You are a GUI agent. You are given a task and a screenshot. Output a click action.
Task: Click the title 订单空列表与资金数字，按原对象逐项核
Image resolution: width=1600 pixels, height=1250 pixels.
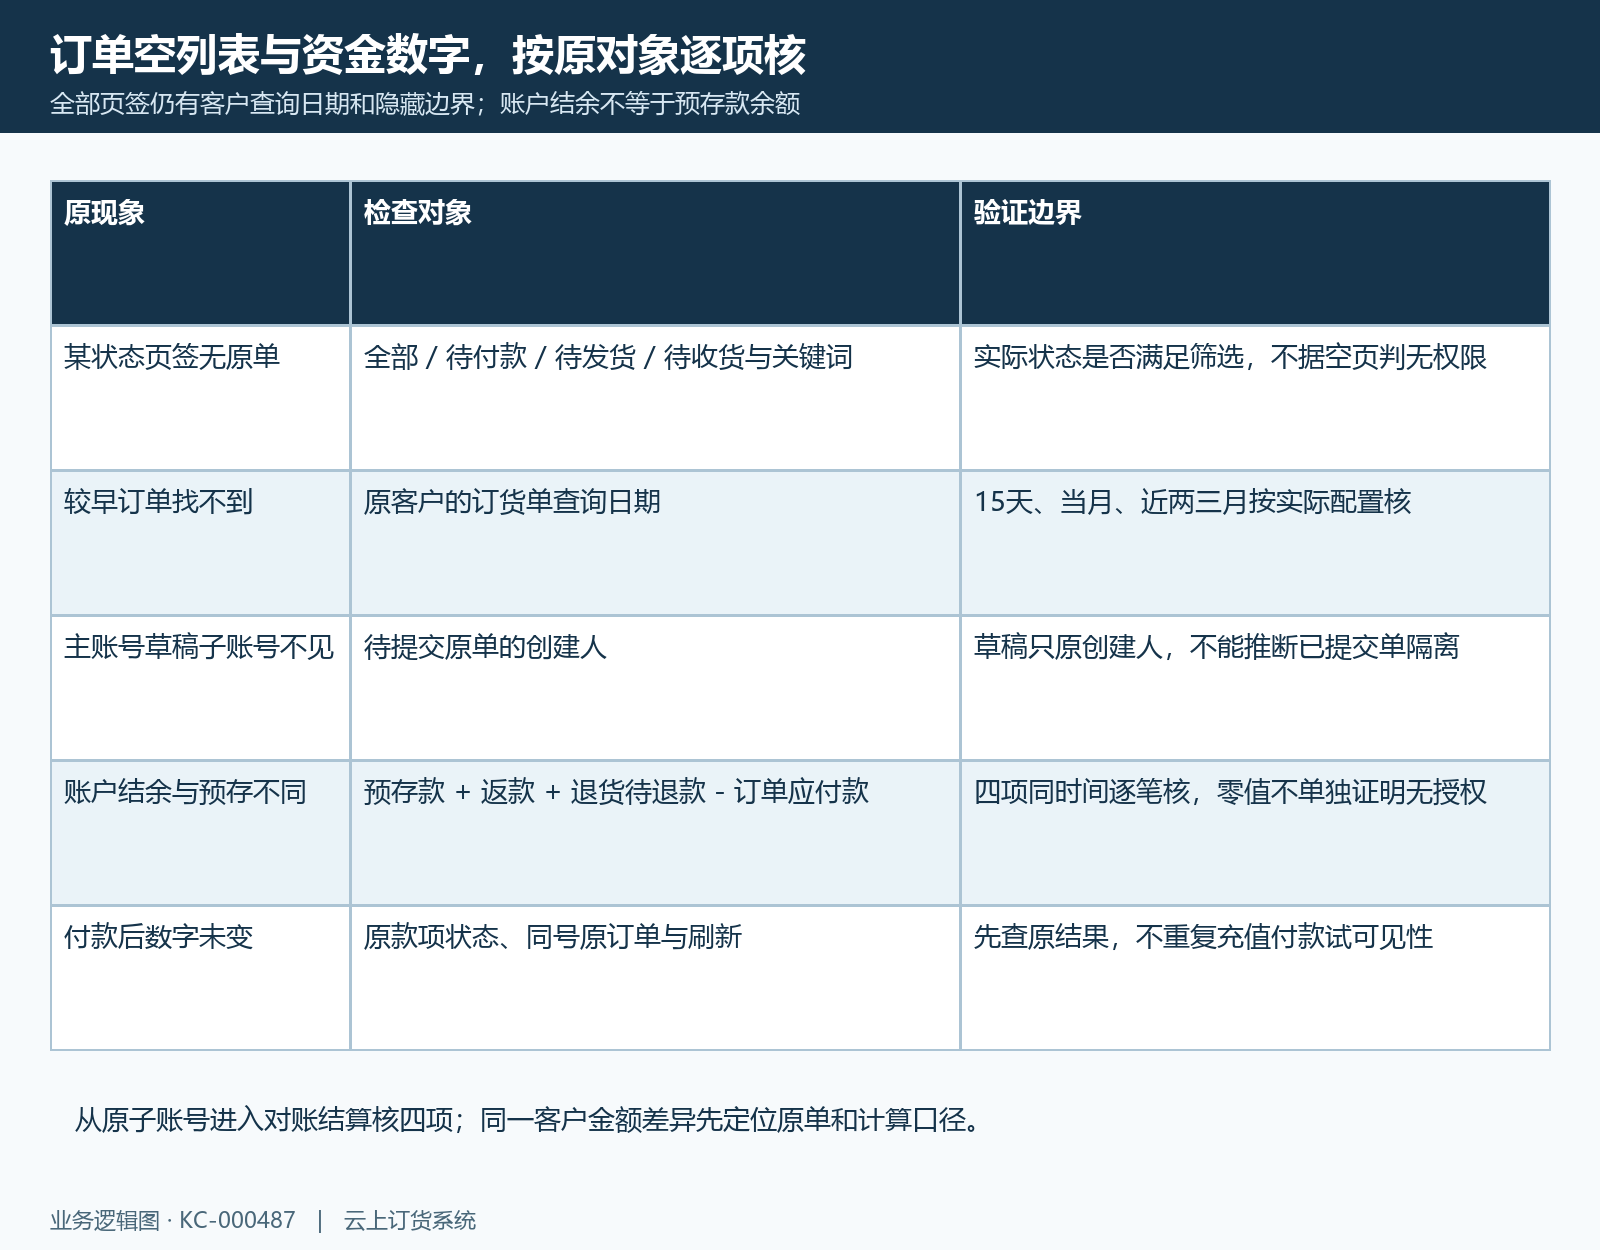[428, 55]
